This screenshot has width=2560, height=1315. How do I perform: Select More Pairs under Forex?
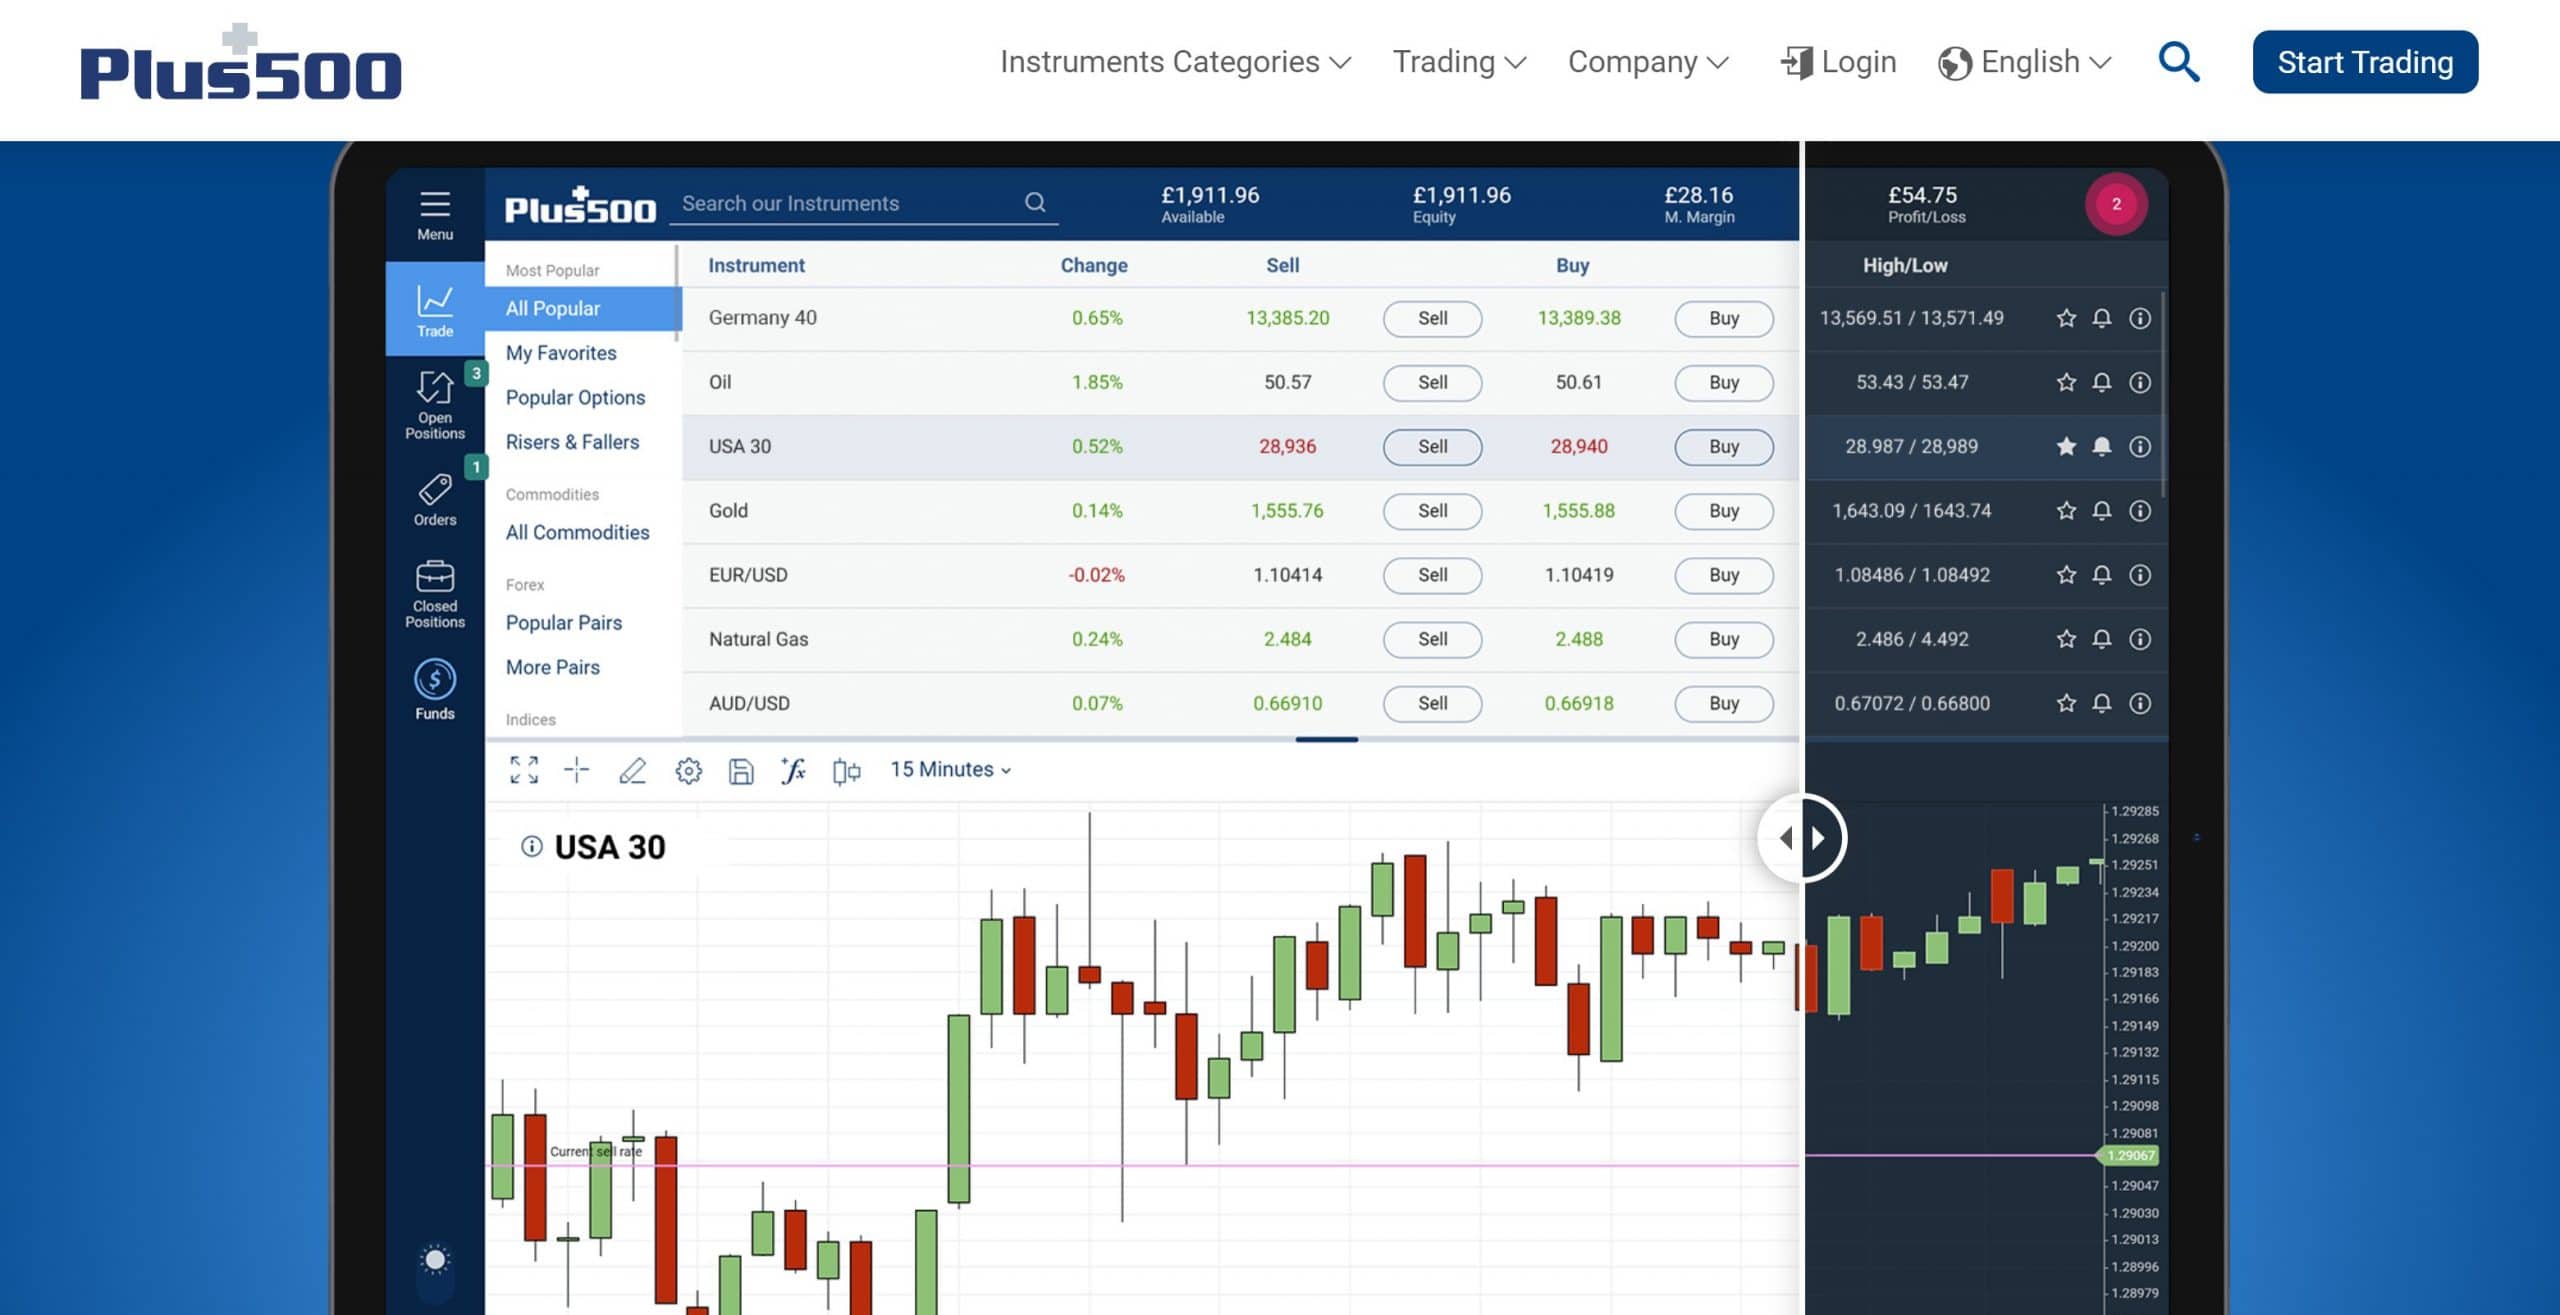tap(553, 667)
